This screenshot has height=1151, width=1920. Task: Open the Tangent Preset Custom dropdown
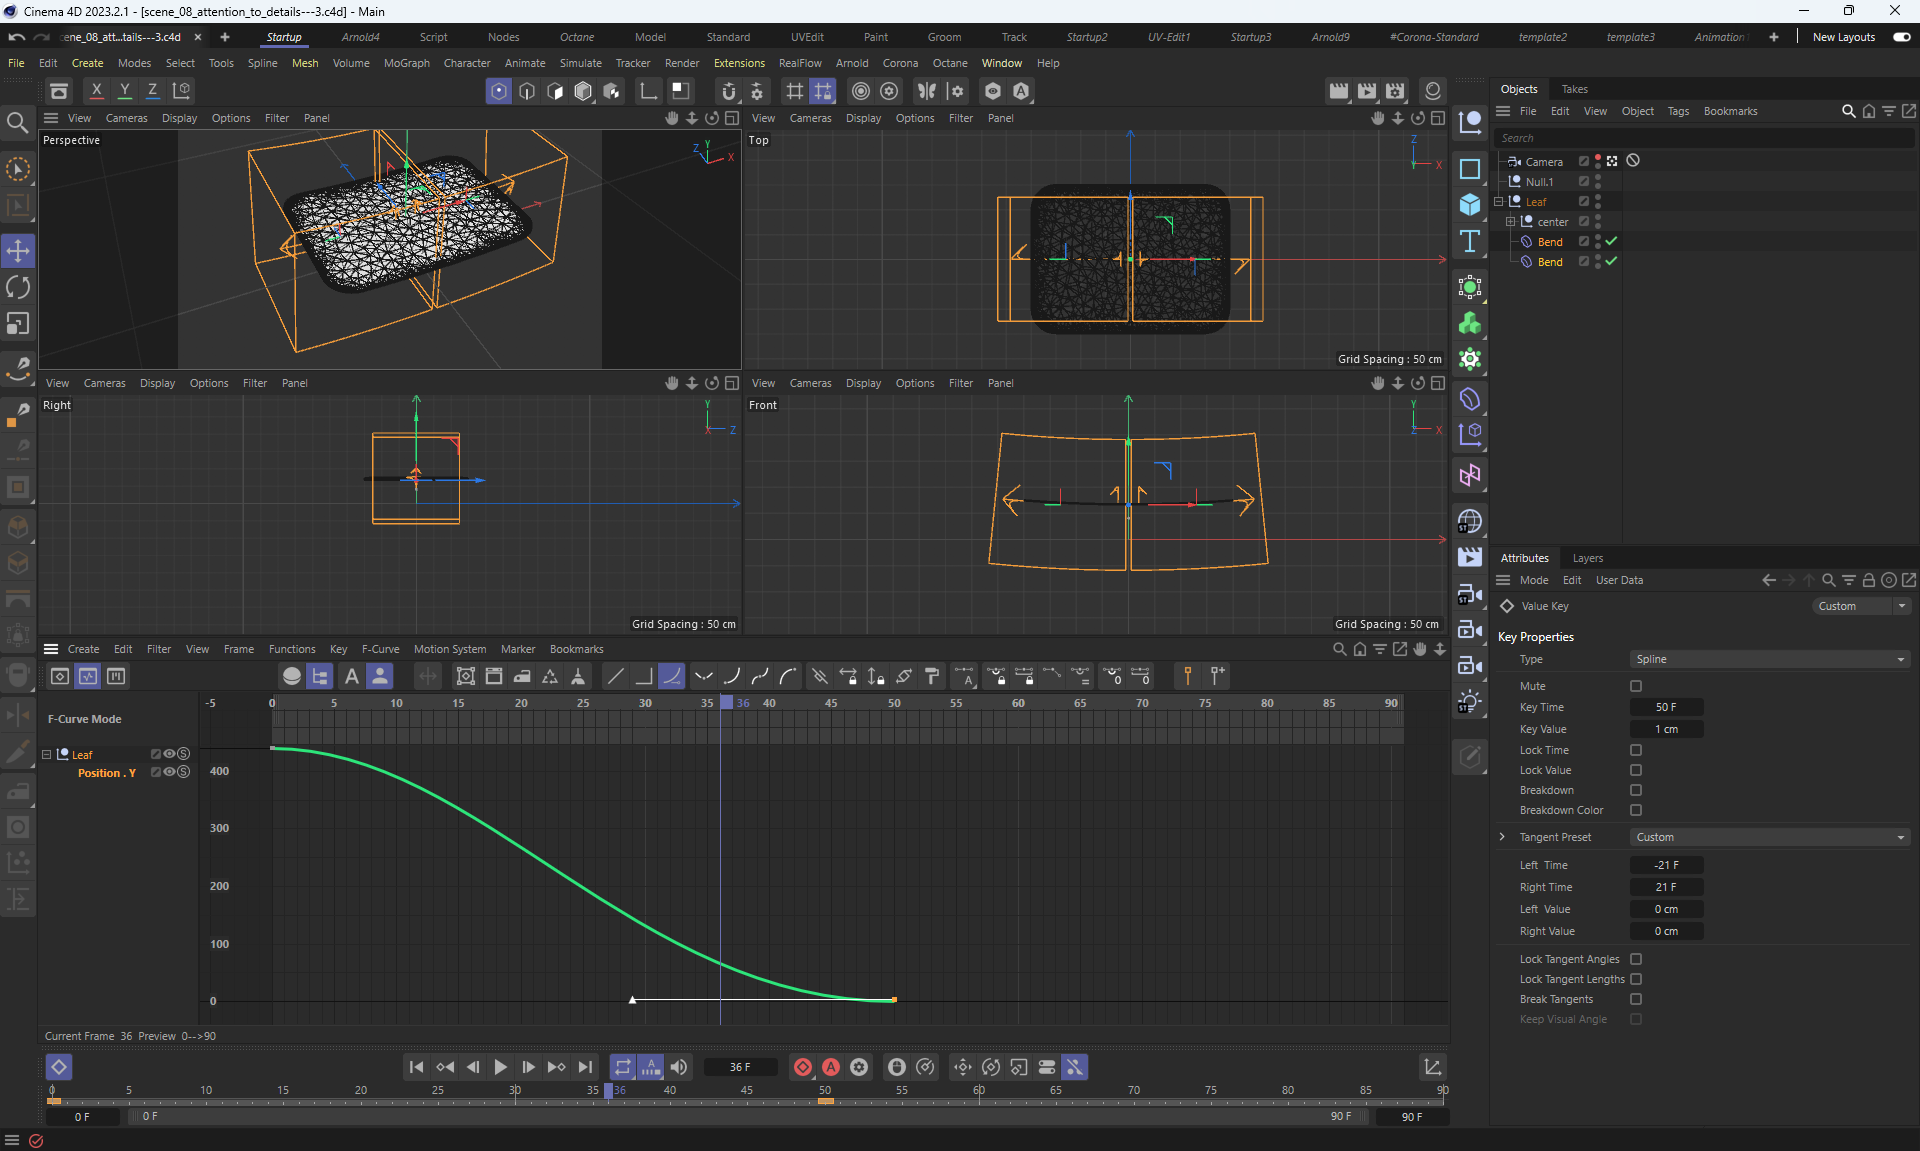tap(1769, 837)
